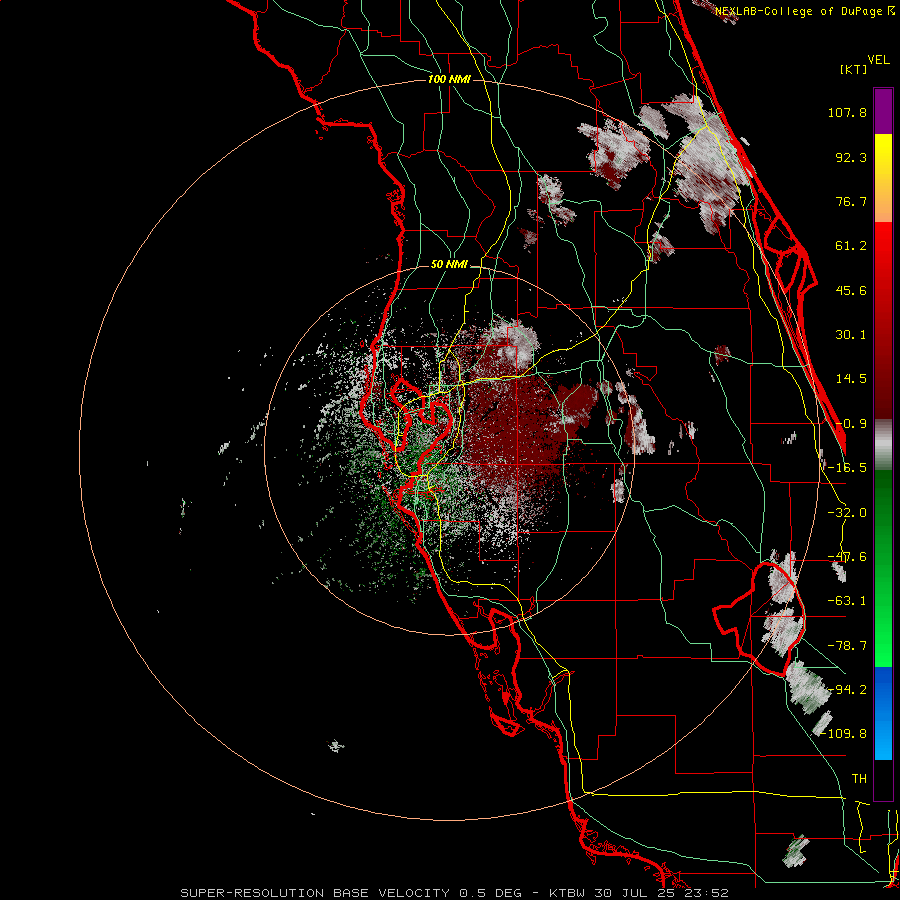
Task: Select the -94.2 scale value
Action: (x=847, y=690)
